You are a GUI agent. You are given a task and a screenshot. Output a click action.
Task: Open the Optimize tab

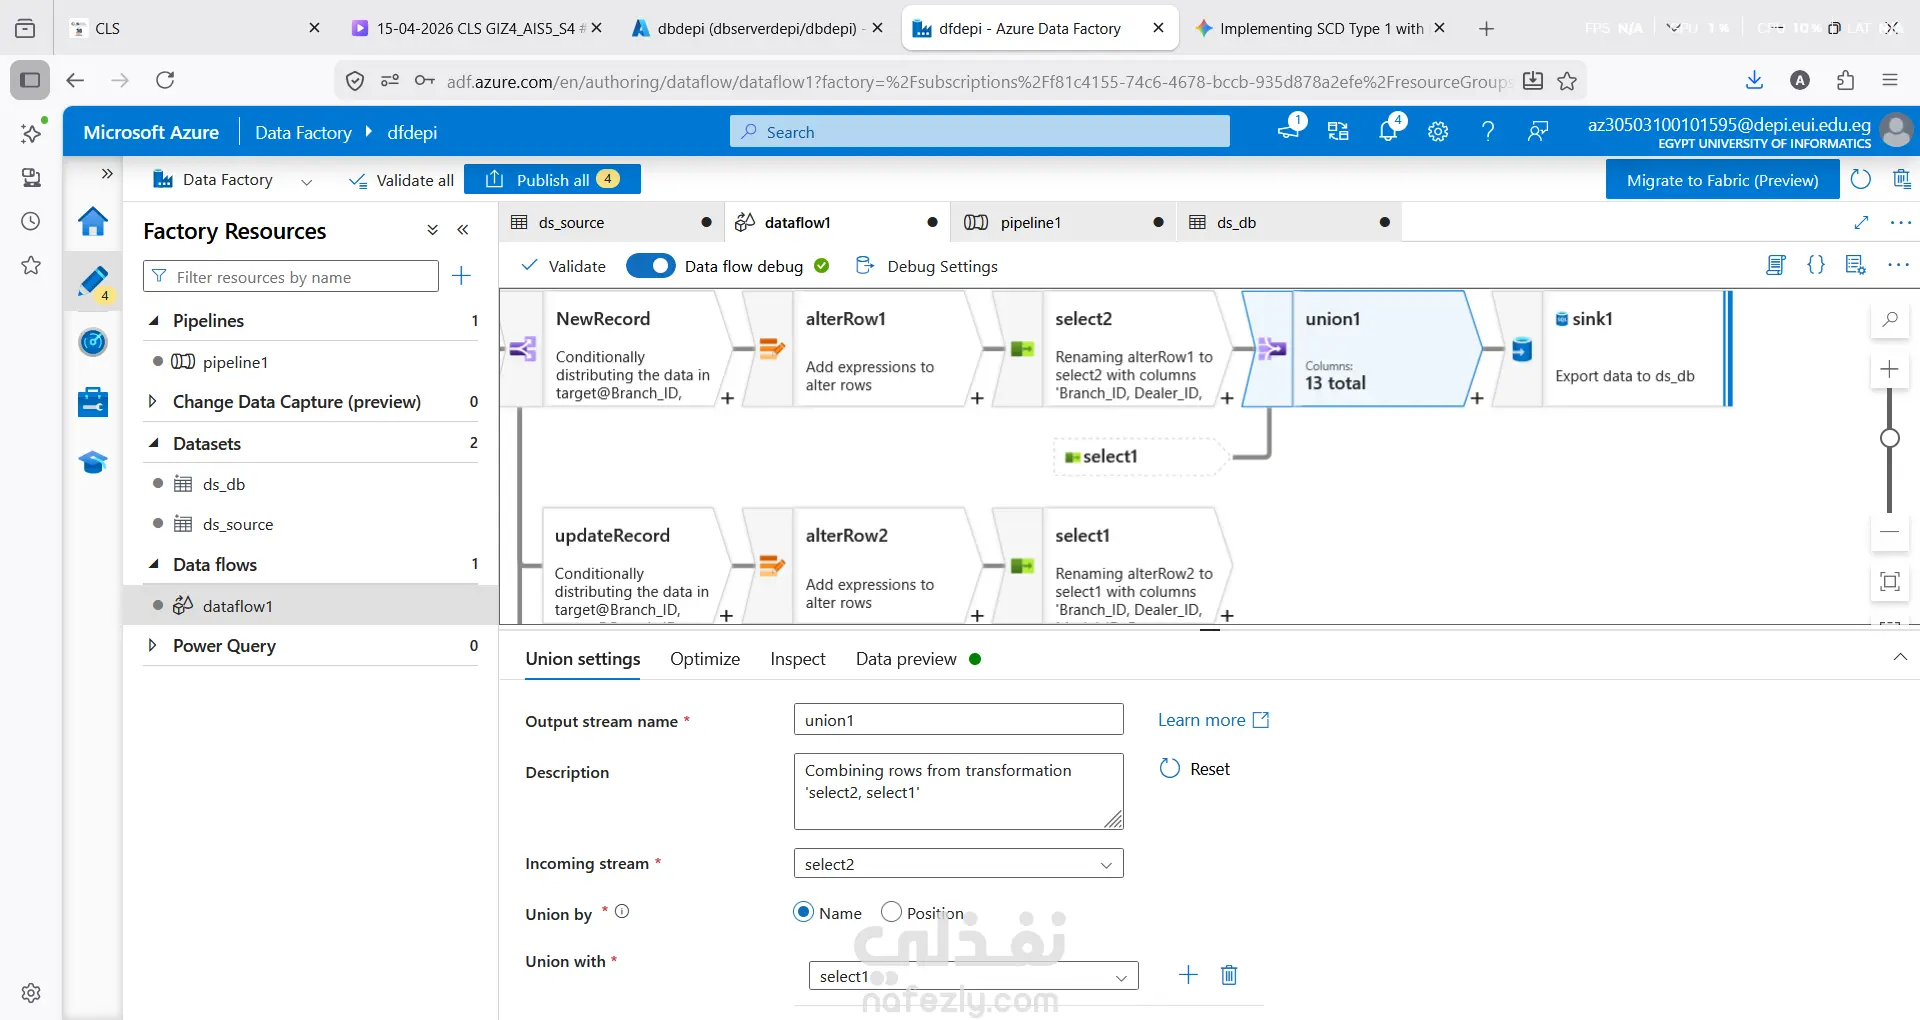(705, 659)
